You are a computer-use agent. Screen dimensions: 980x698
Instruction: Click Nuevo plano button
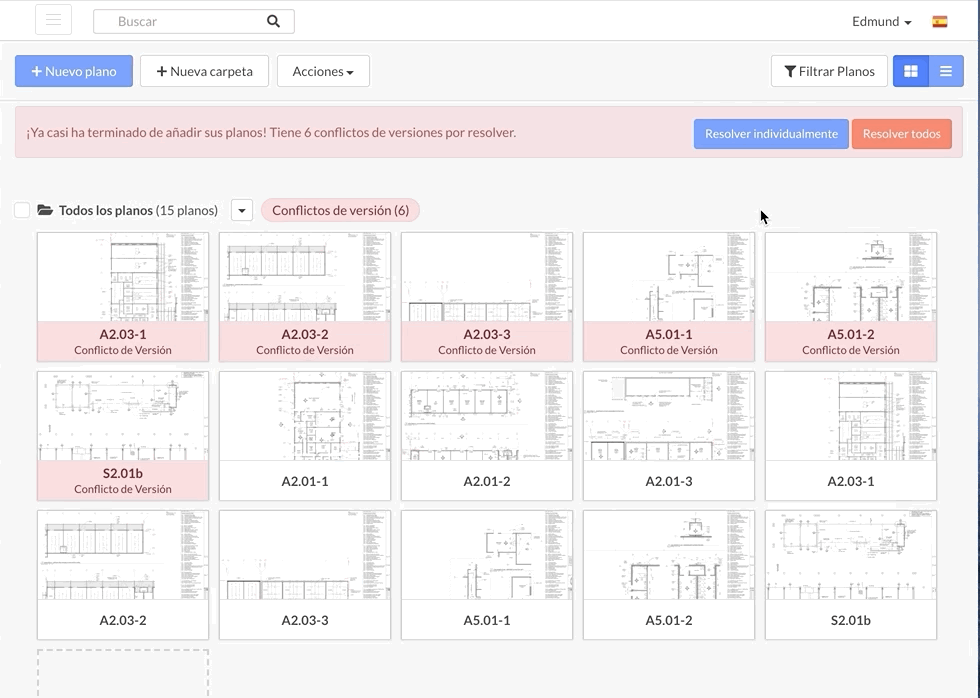[74, 71]
